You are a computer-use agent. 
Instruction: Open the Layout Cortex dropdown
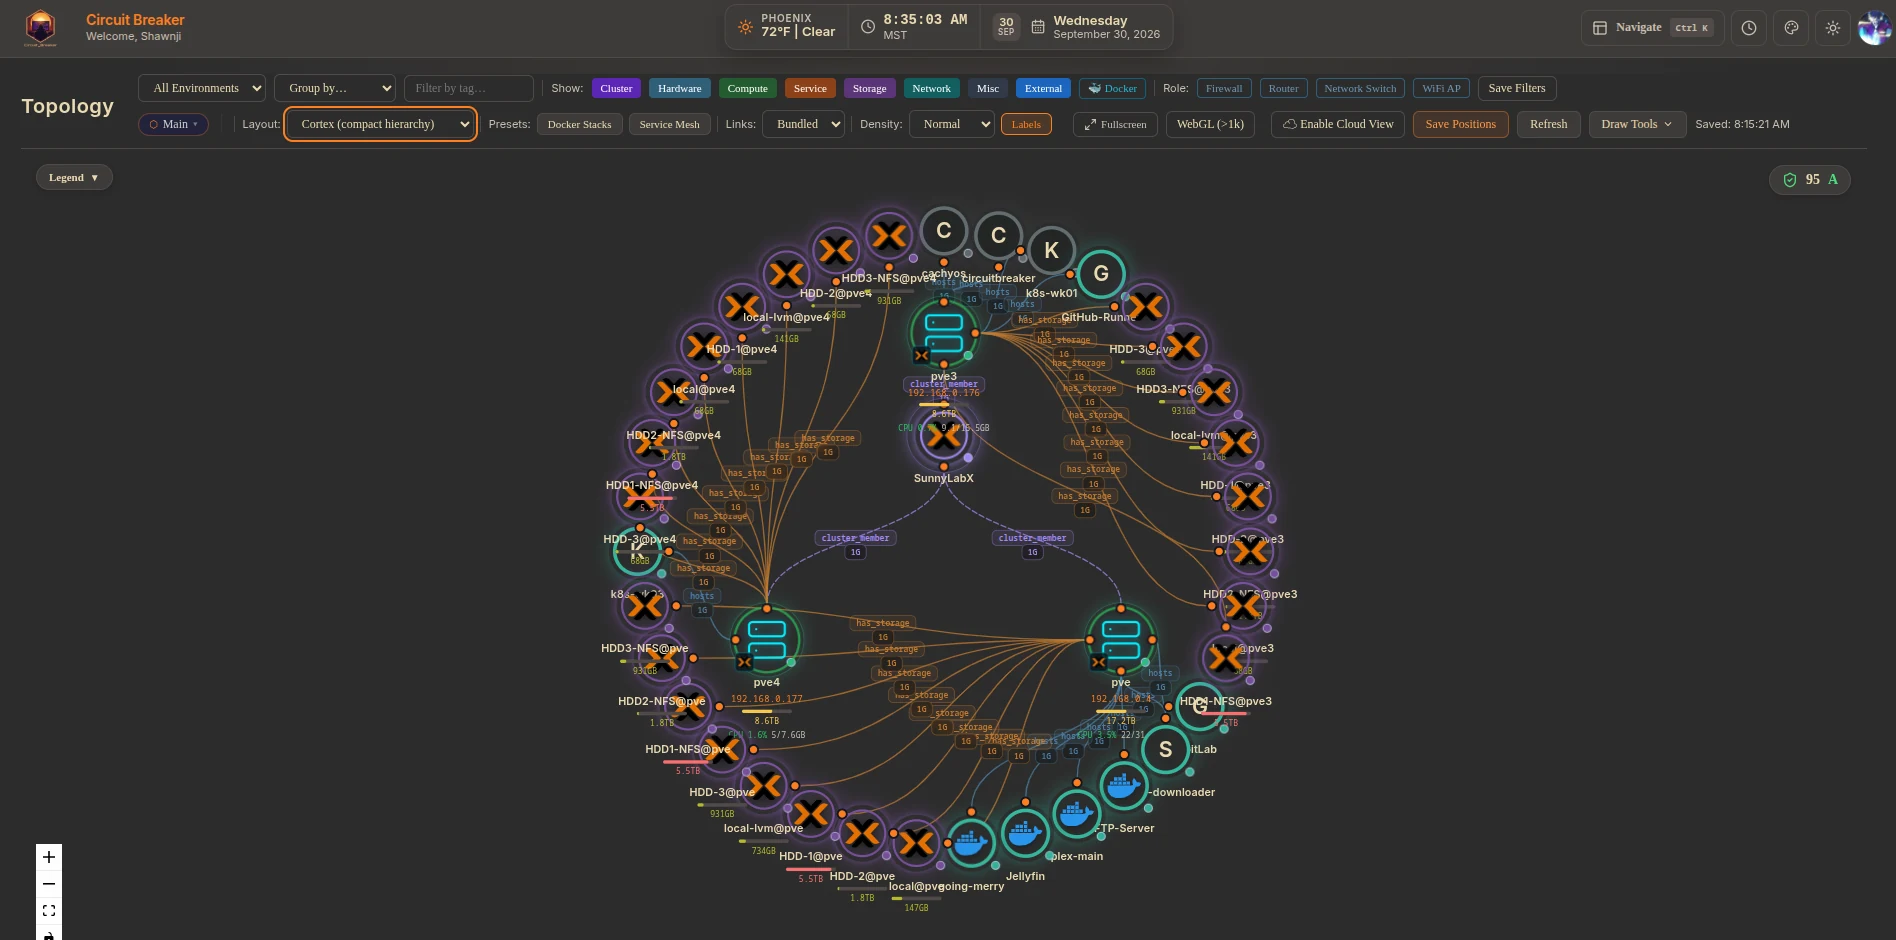380,124
